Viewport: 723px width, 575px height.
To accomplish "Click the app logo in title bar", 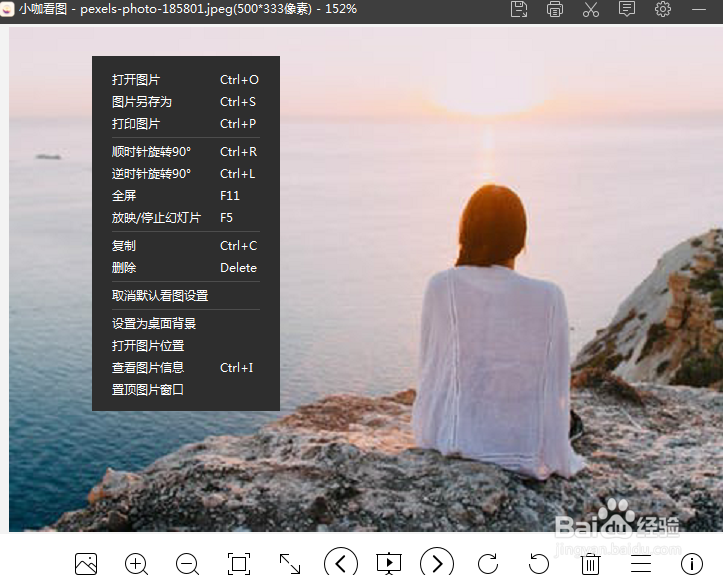I will pos(6,9).
